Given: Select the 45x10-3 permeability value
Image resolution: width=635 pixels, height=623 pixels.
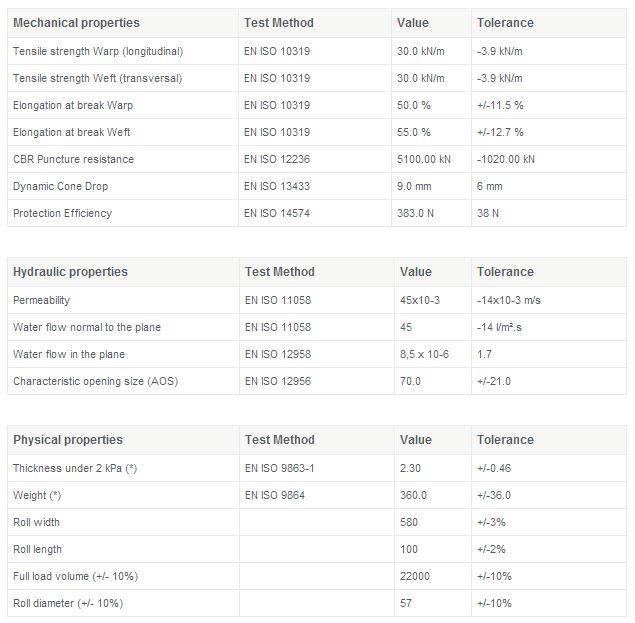Looking at the screenshot, I should [x=422, y=300].
